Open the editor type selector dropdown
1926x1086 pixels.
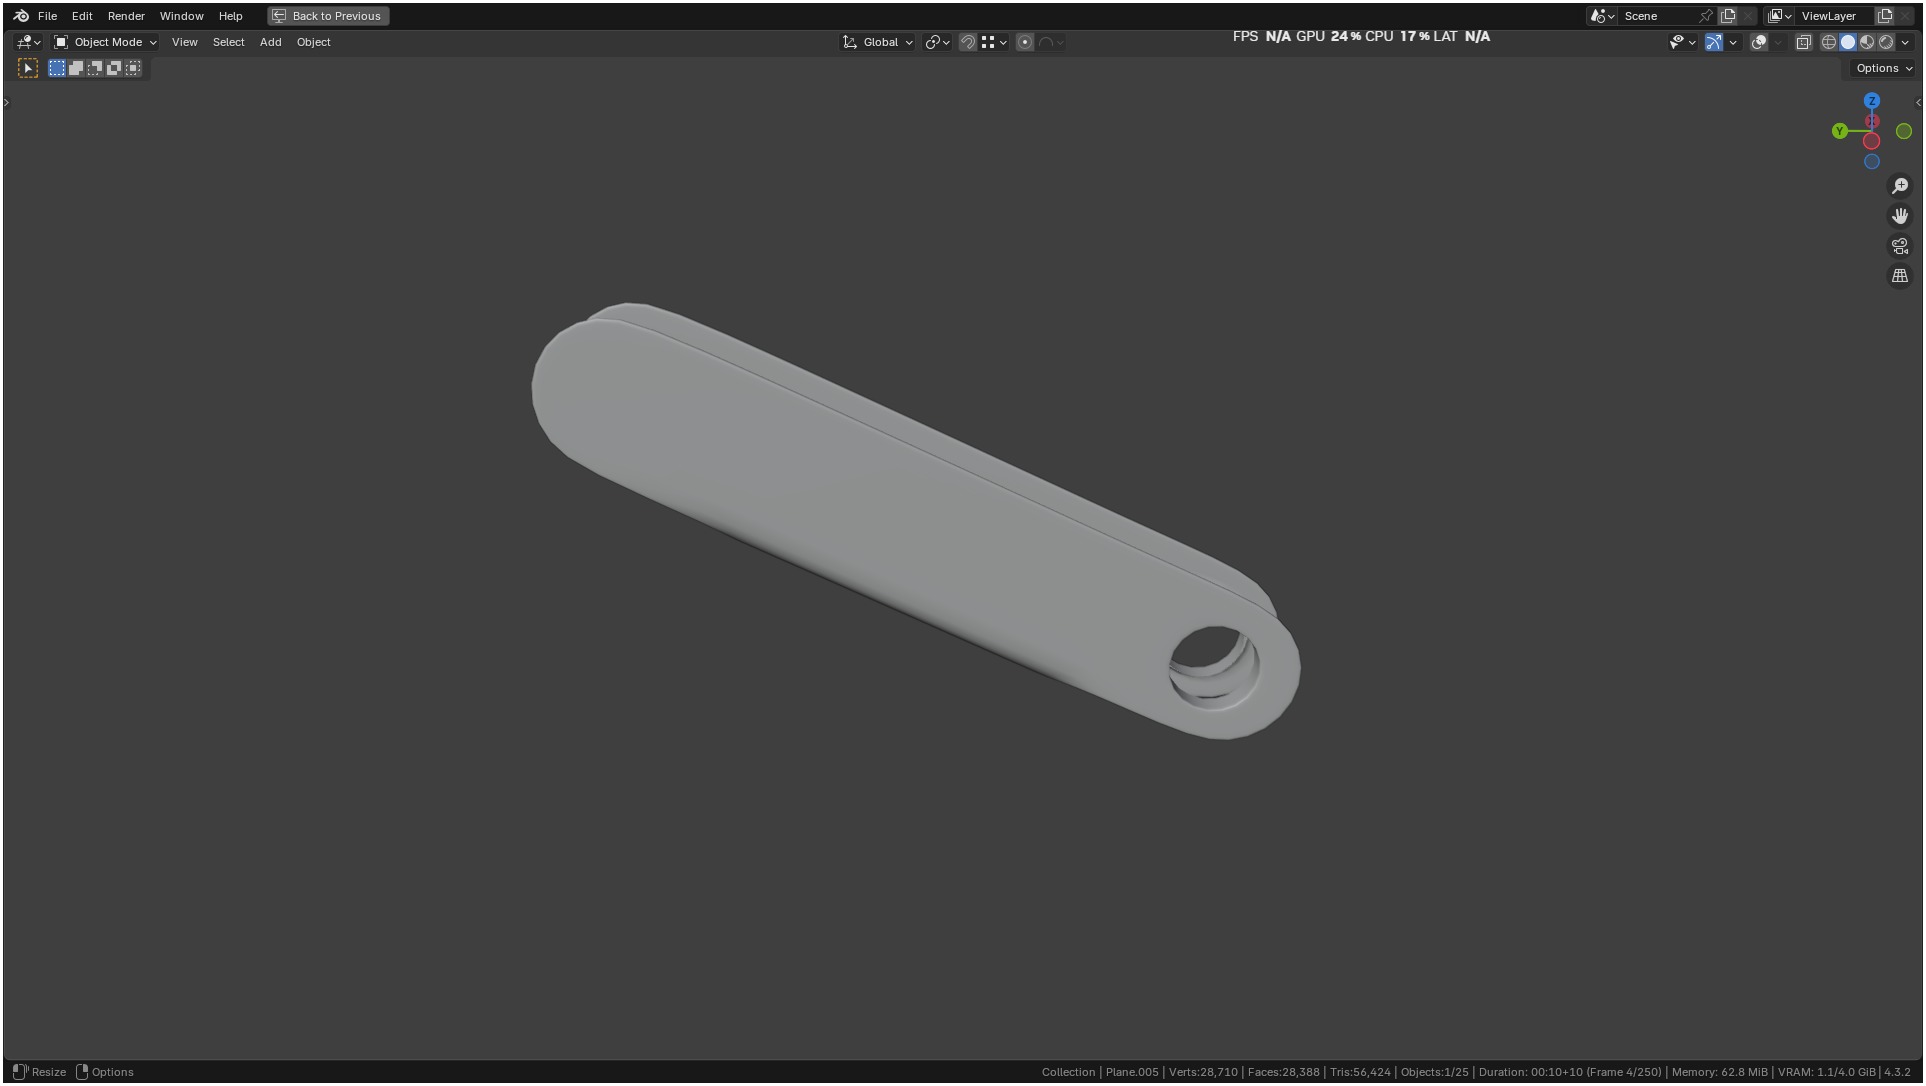pos(28,42)
